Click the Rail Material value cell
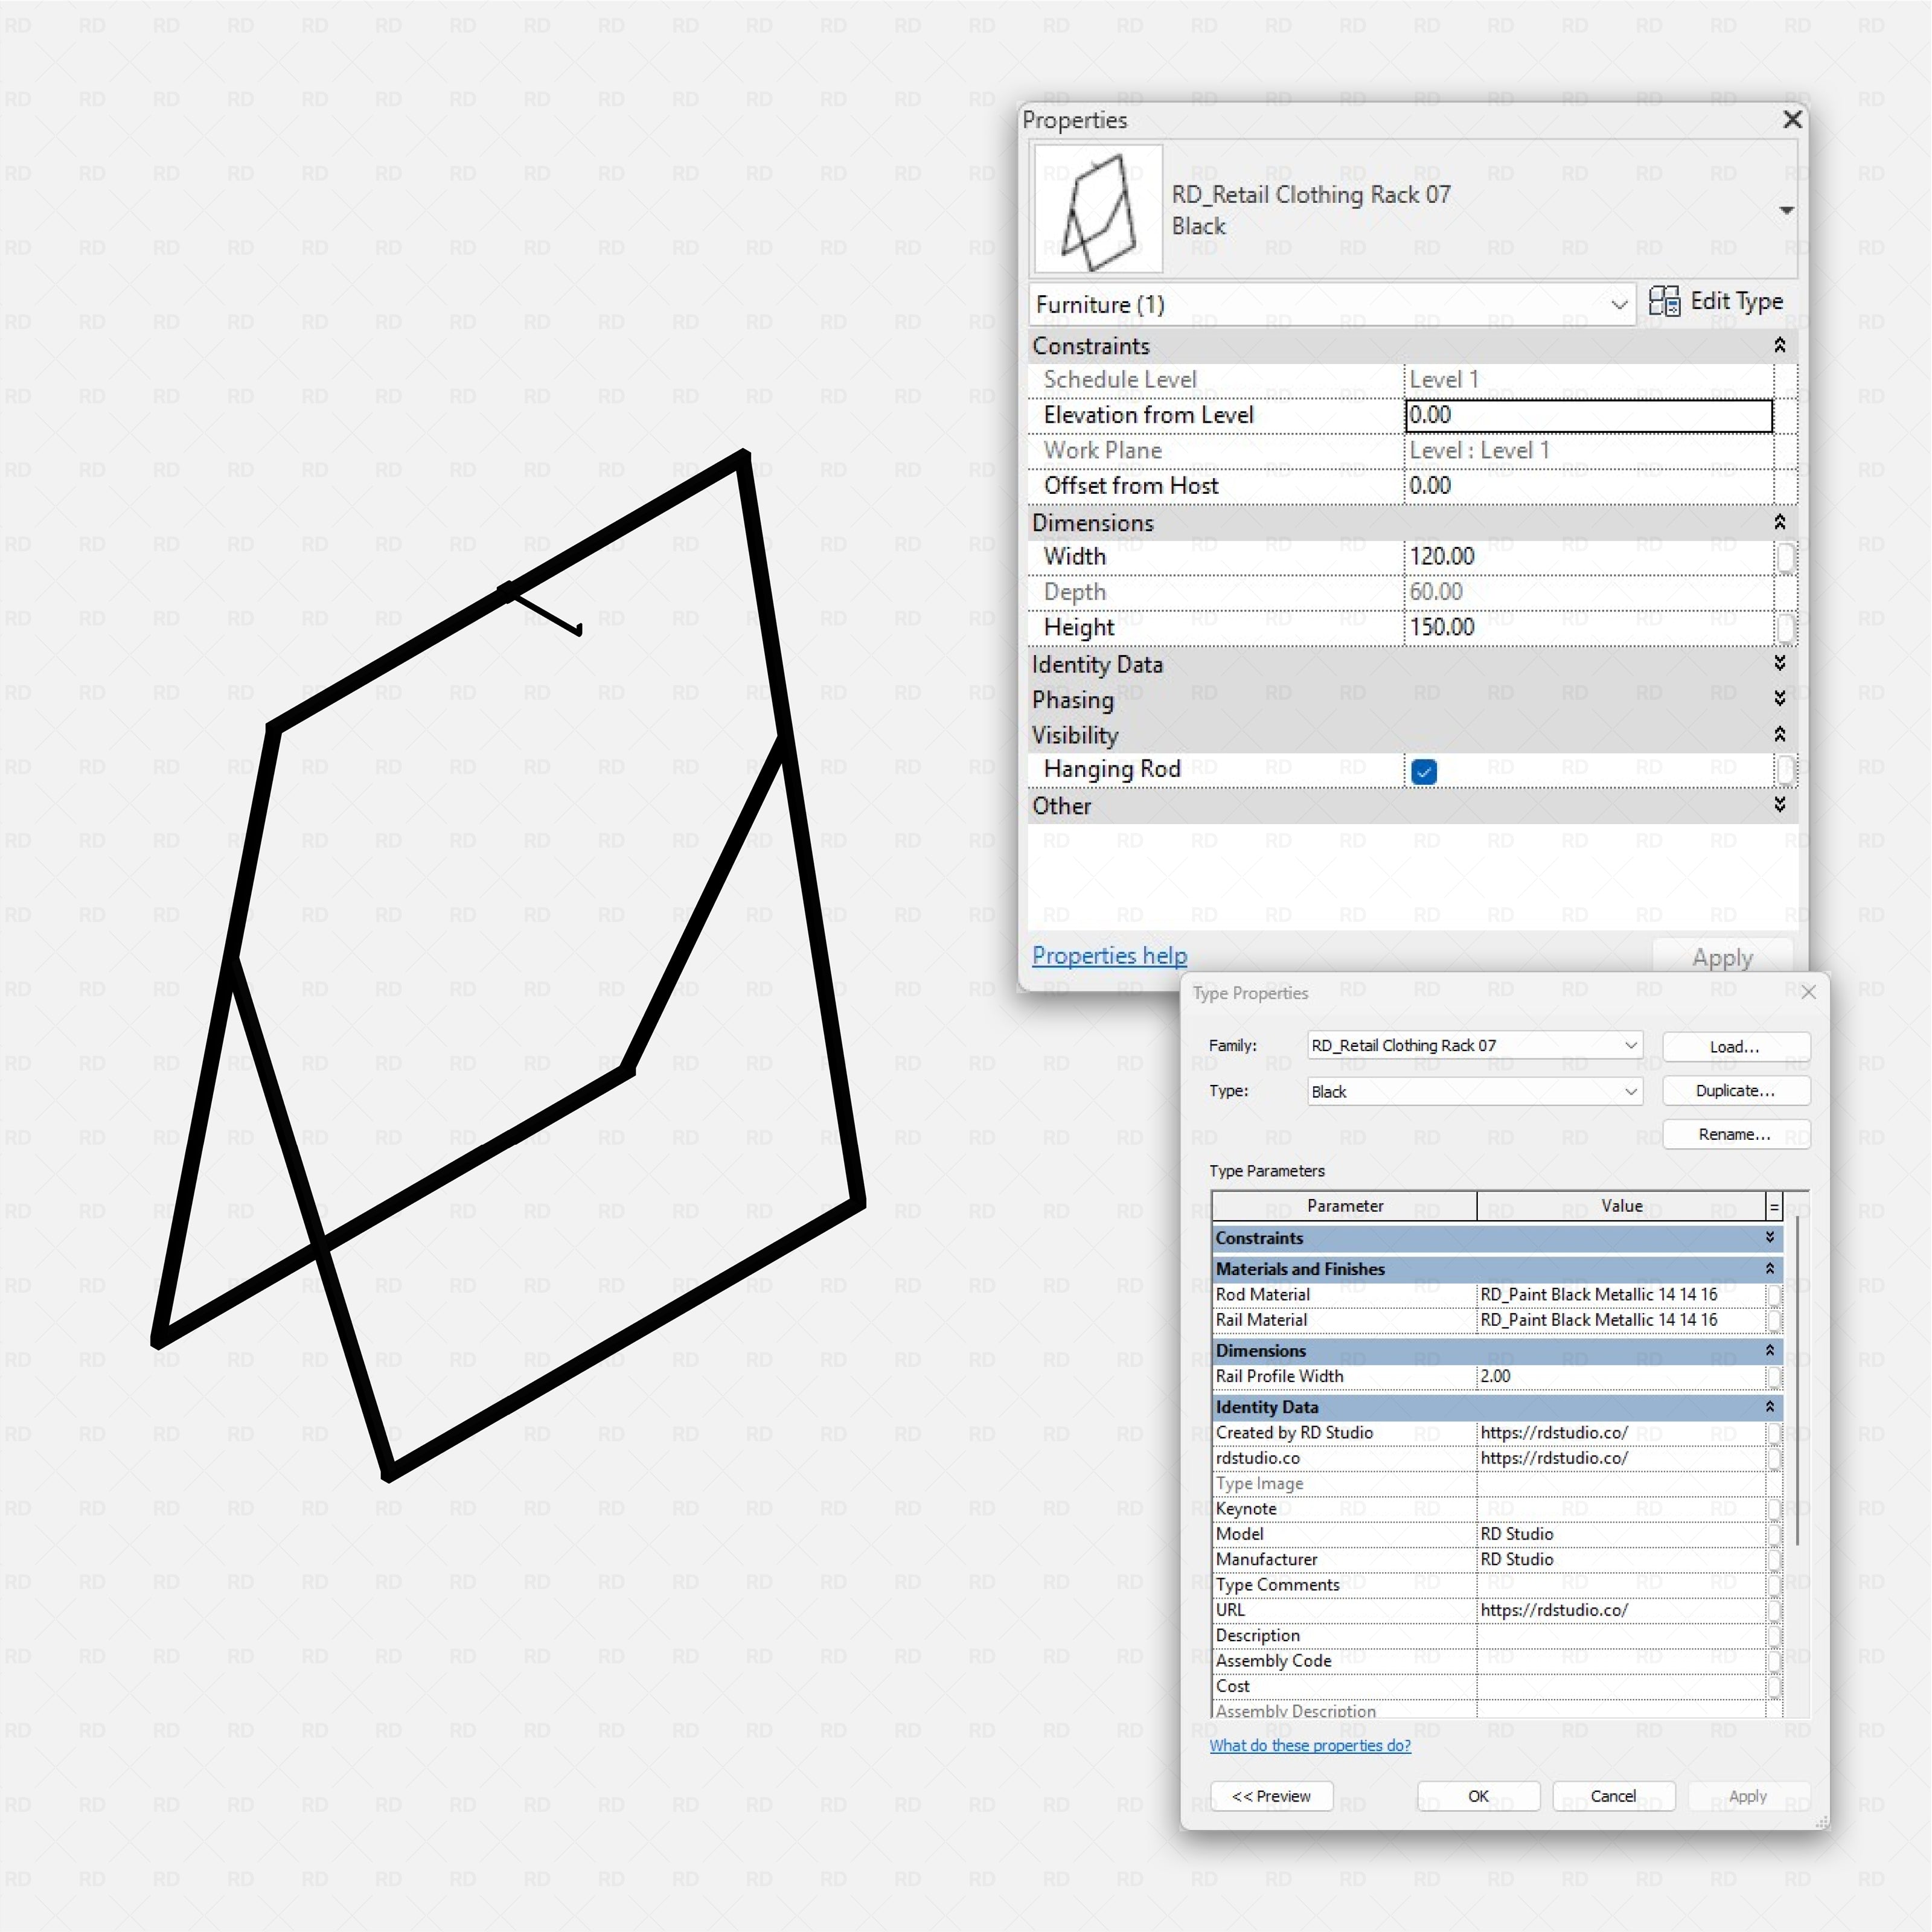Screen dimensions: 1932x1932 (1621, 1320)
